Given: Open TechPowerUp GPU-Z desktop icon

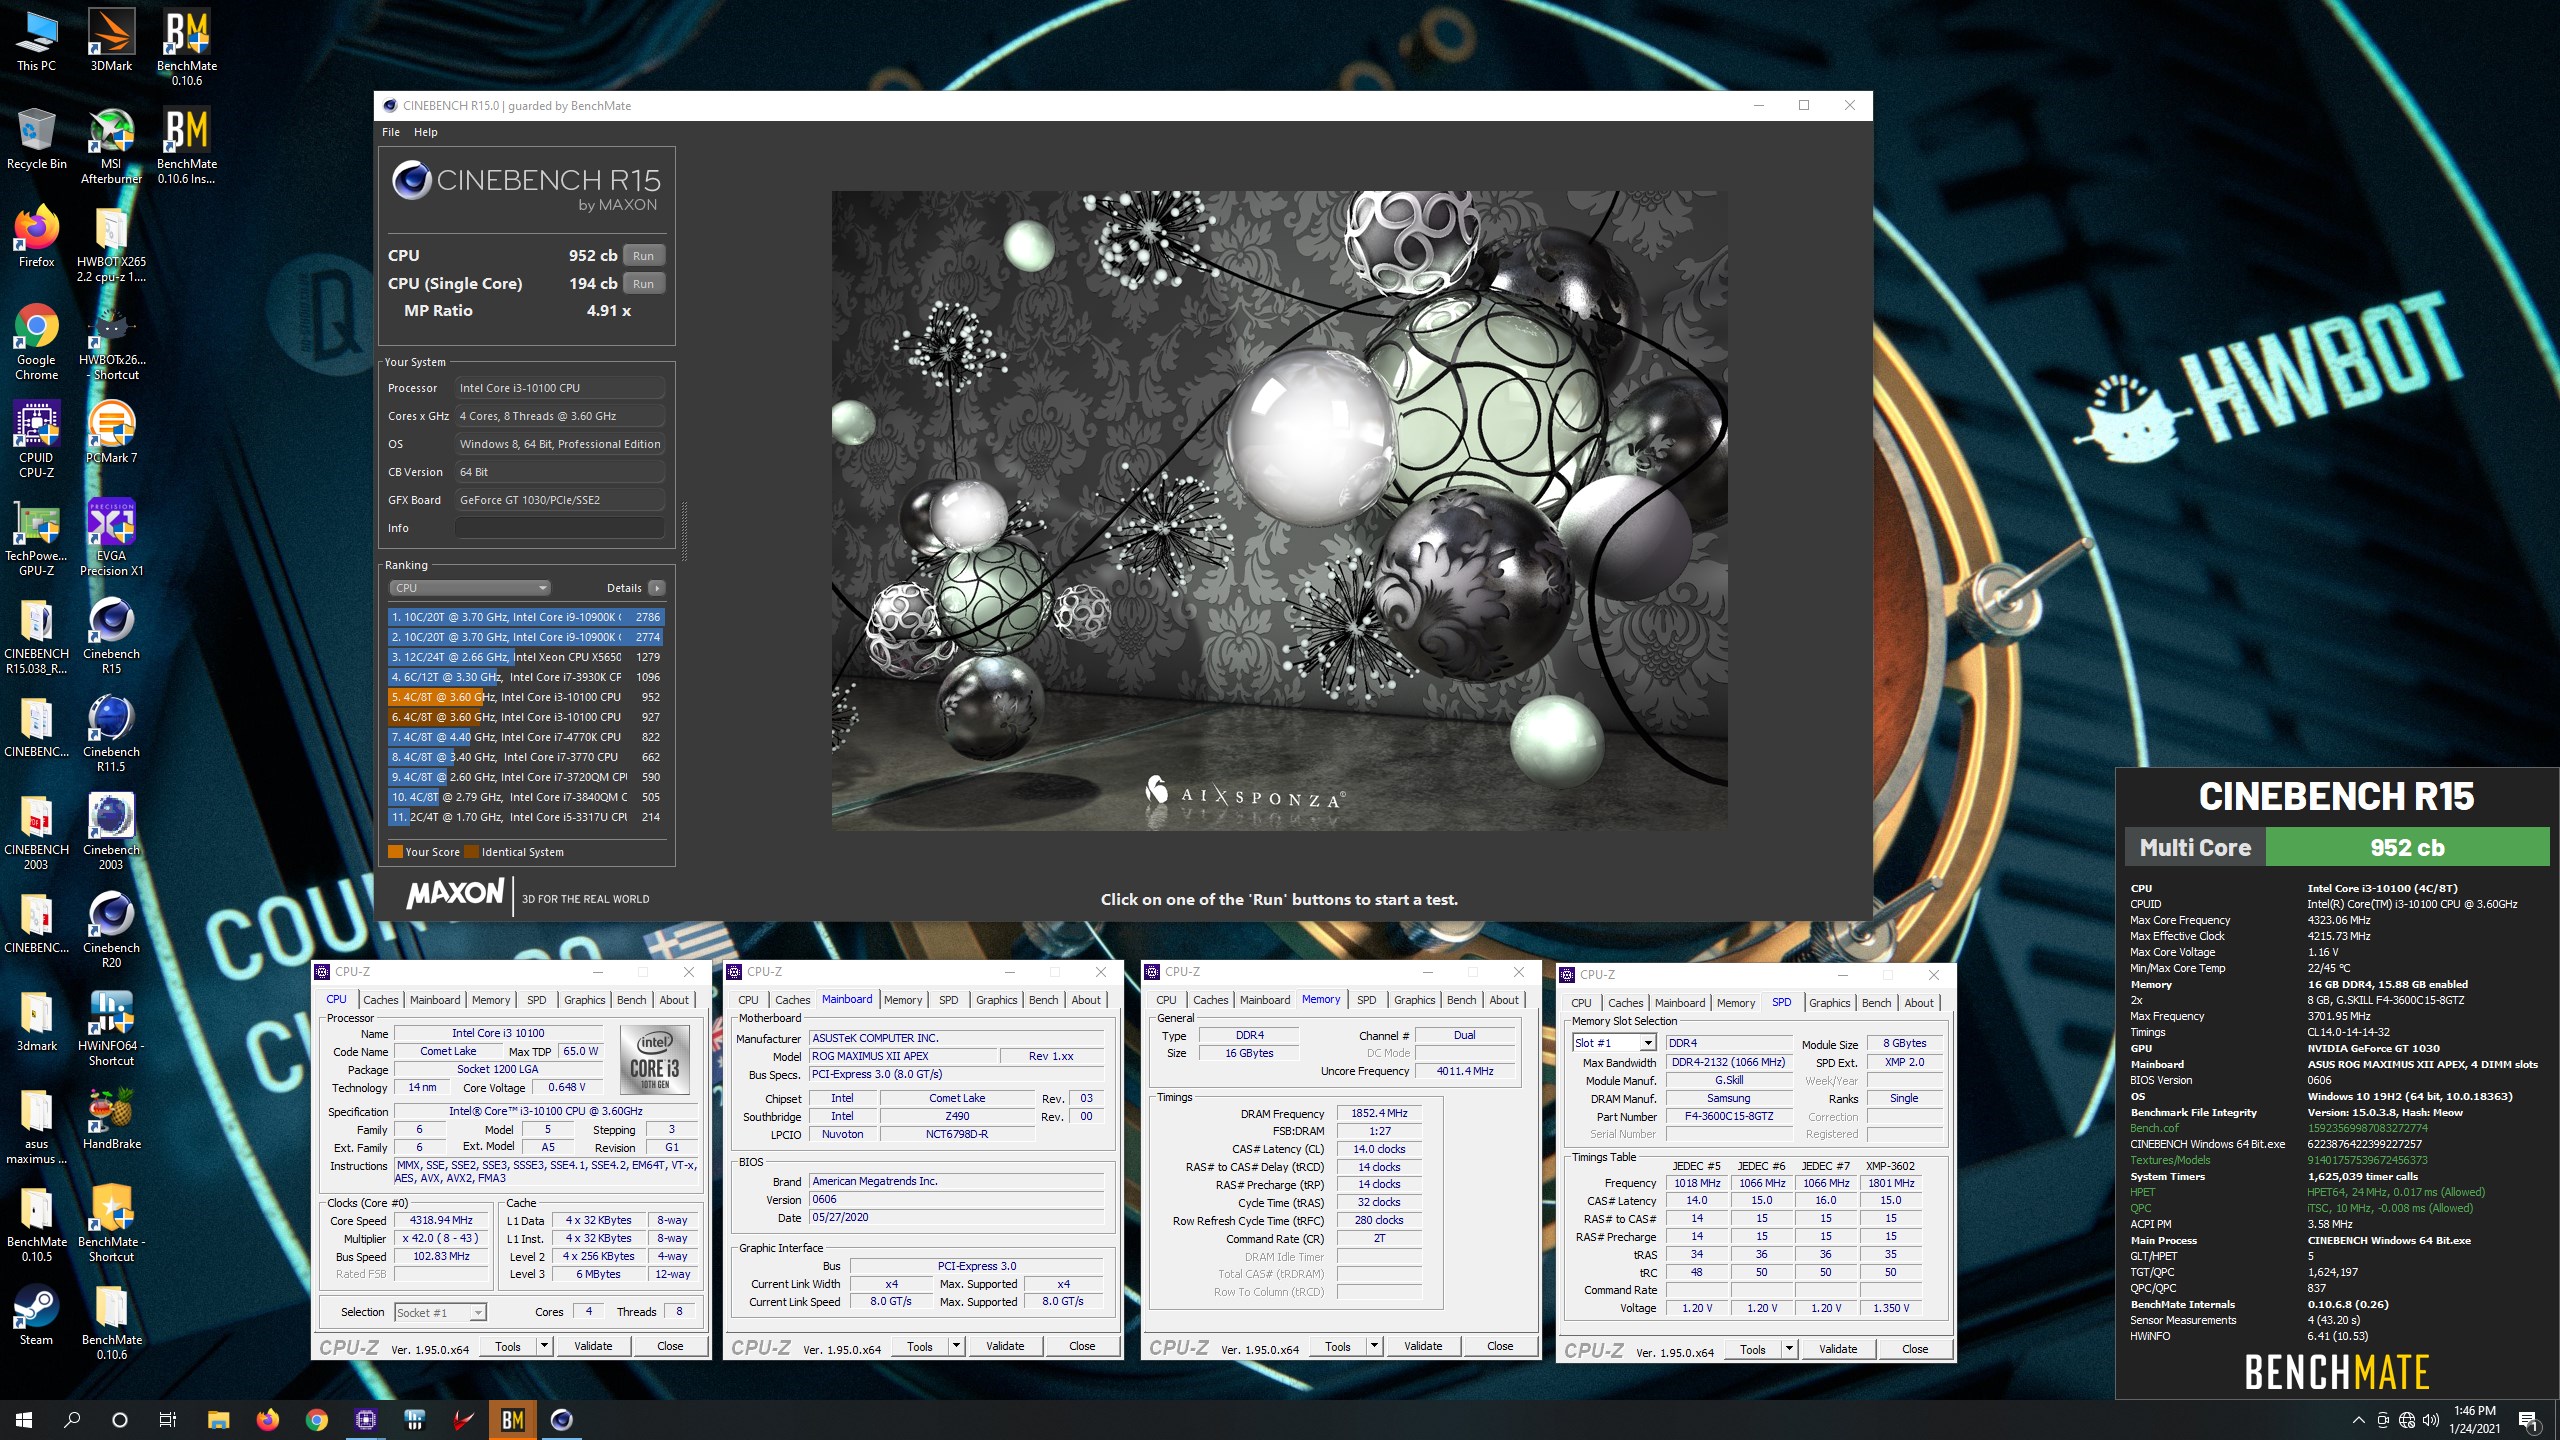Looking at the screenshot, I should pos(36,537).
